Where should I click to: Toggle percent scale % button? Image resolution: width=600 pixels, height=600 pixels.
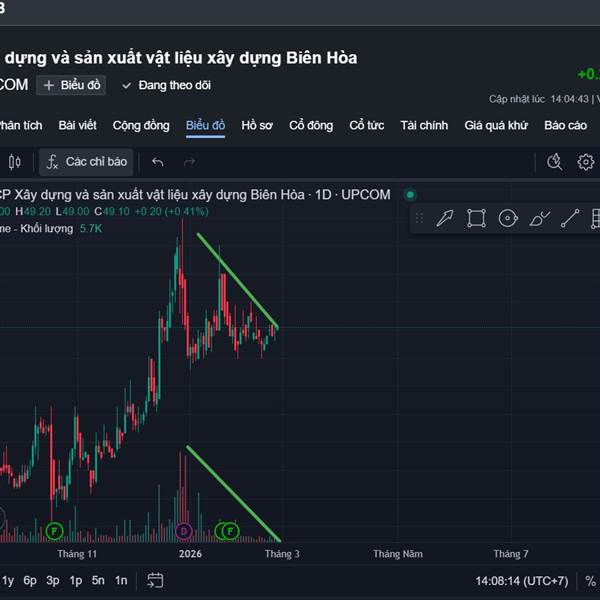(591, 581)
